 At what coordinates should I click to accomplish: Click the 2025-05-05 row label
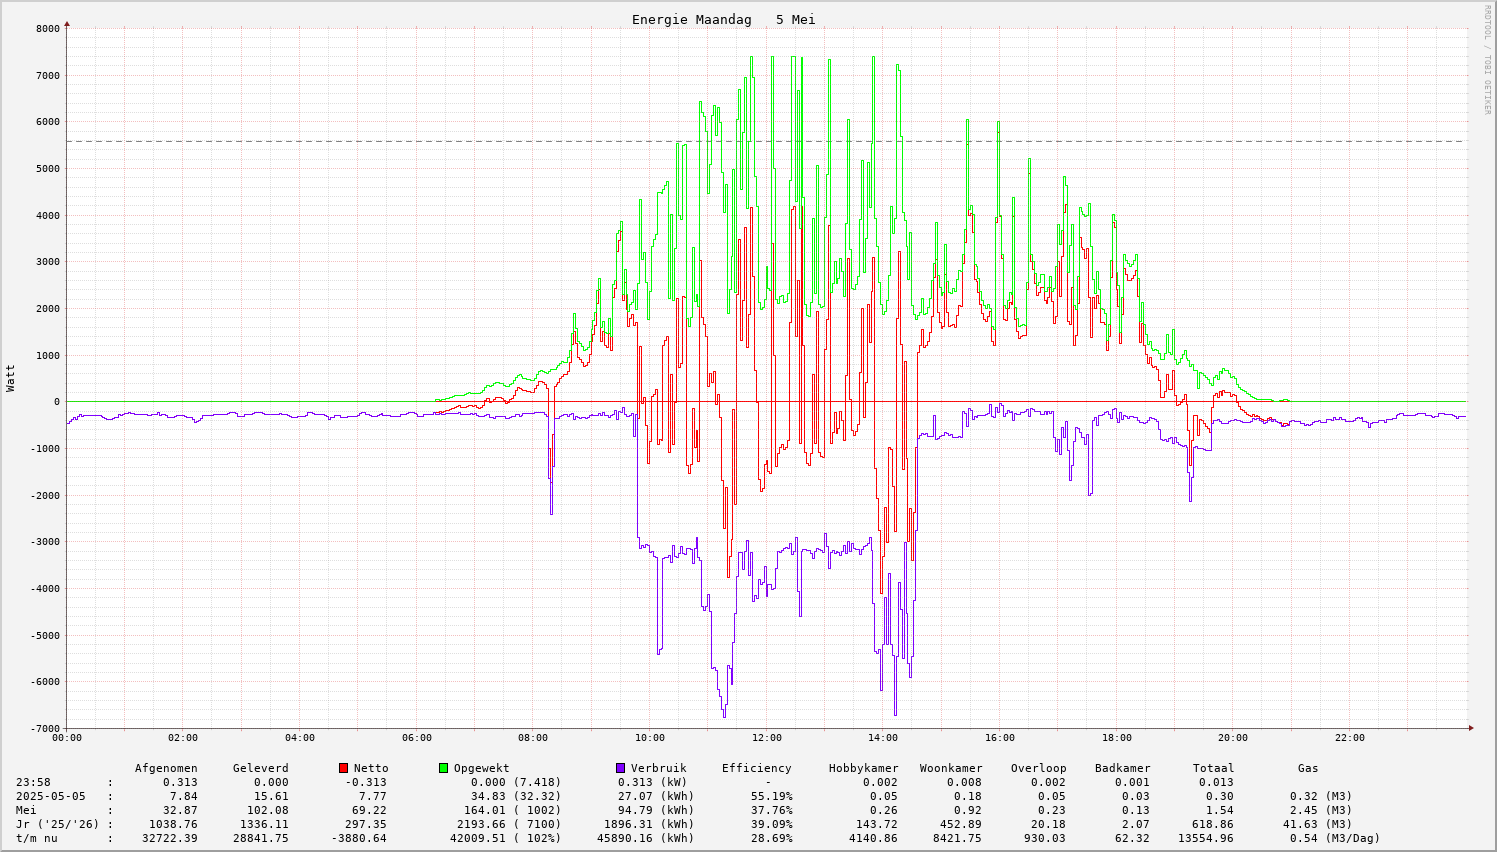pyautogui.click(x=51, y=796)
